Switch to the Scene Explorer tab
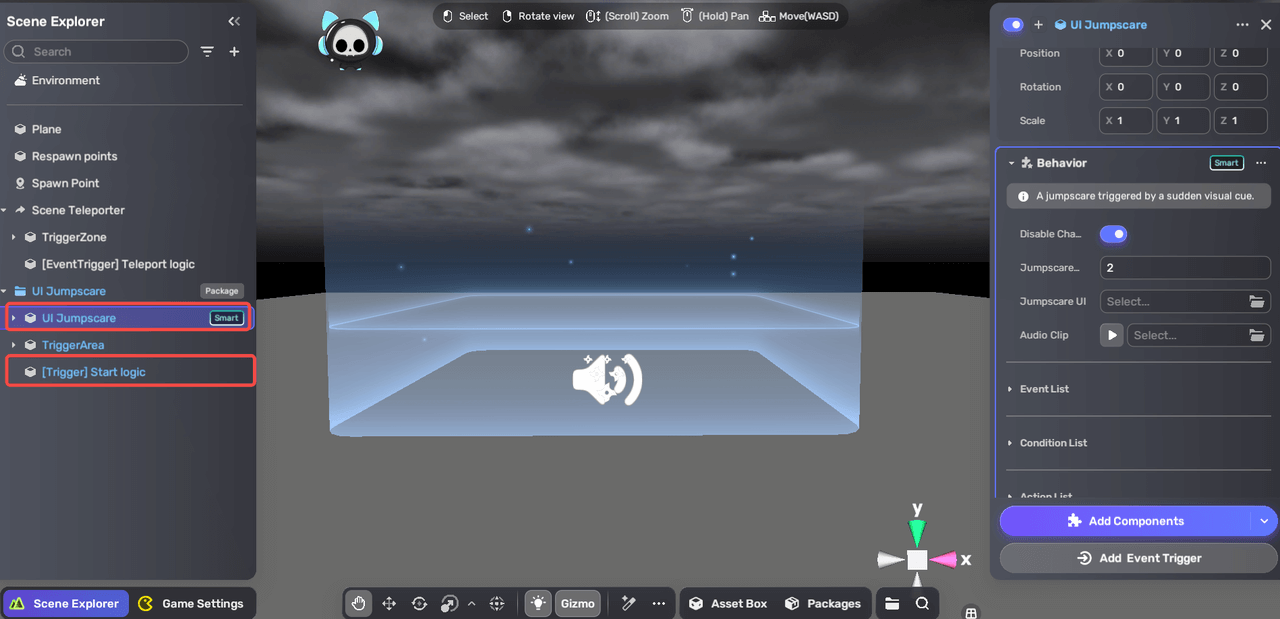 (x=65, y=603)
